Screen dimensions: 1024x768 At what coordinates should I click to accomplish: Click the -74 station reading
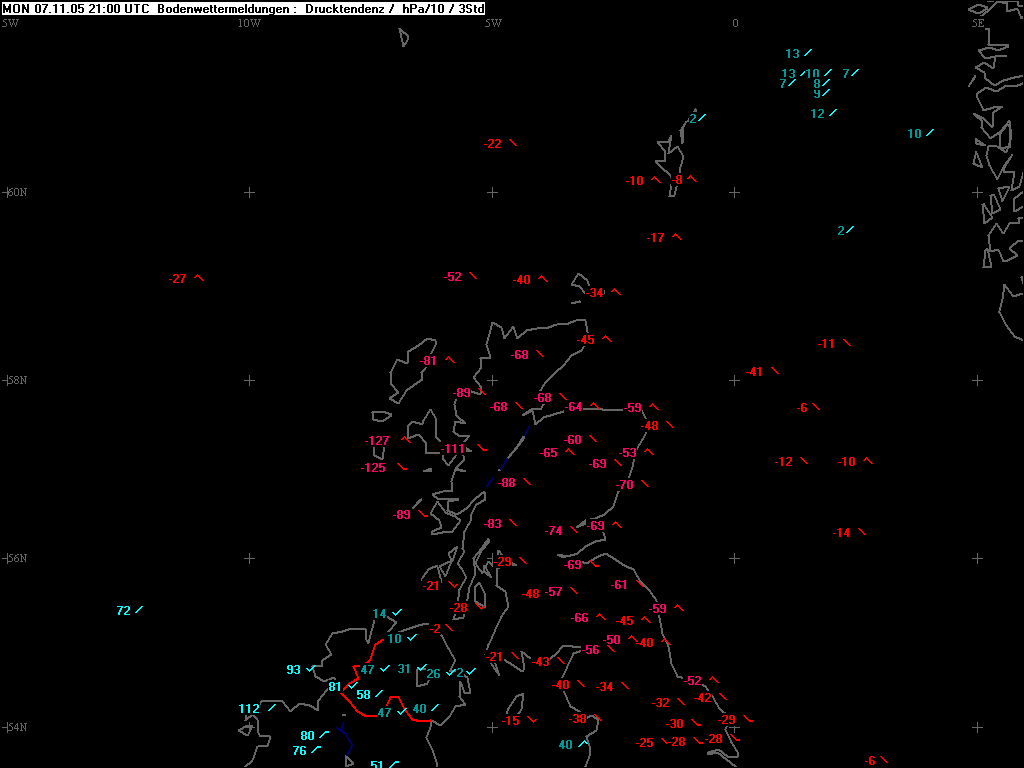pos(554,531)
